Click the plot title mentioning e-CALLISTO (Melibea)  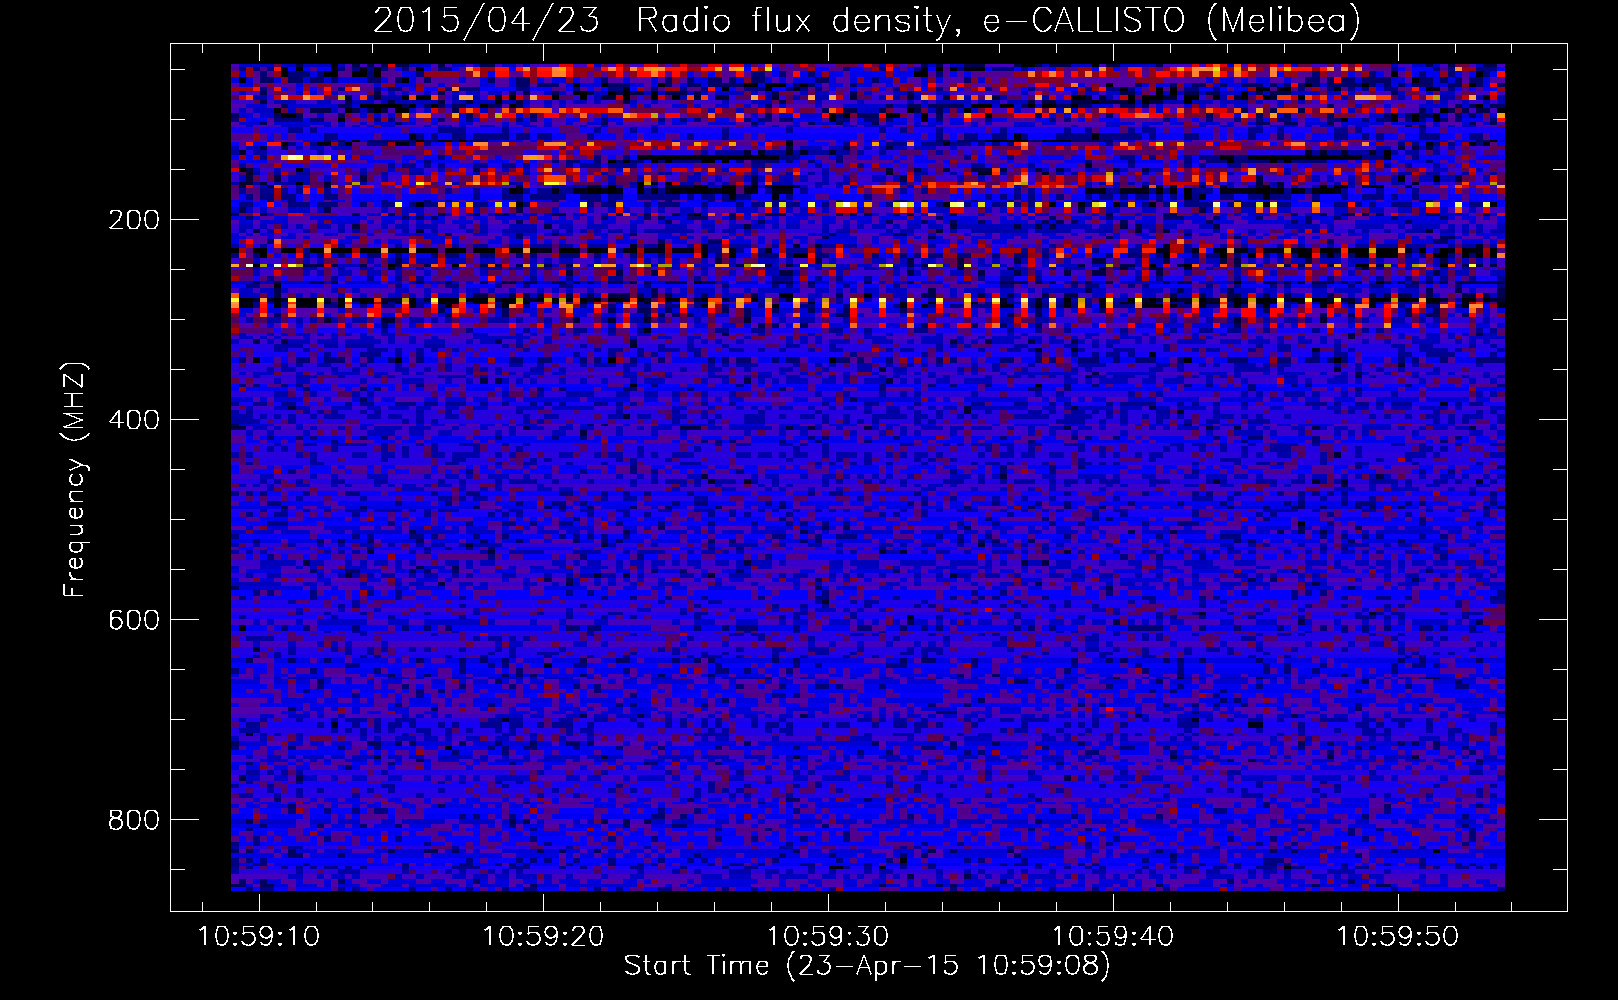867,20
